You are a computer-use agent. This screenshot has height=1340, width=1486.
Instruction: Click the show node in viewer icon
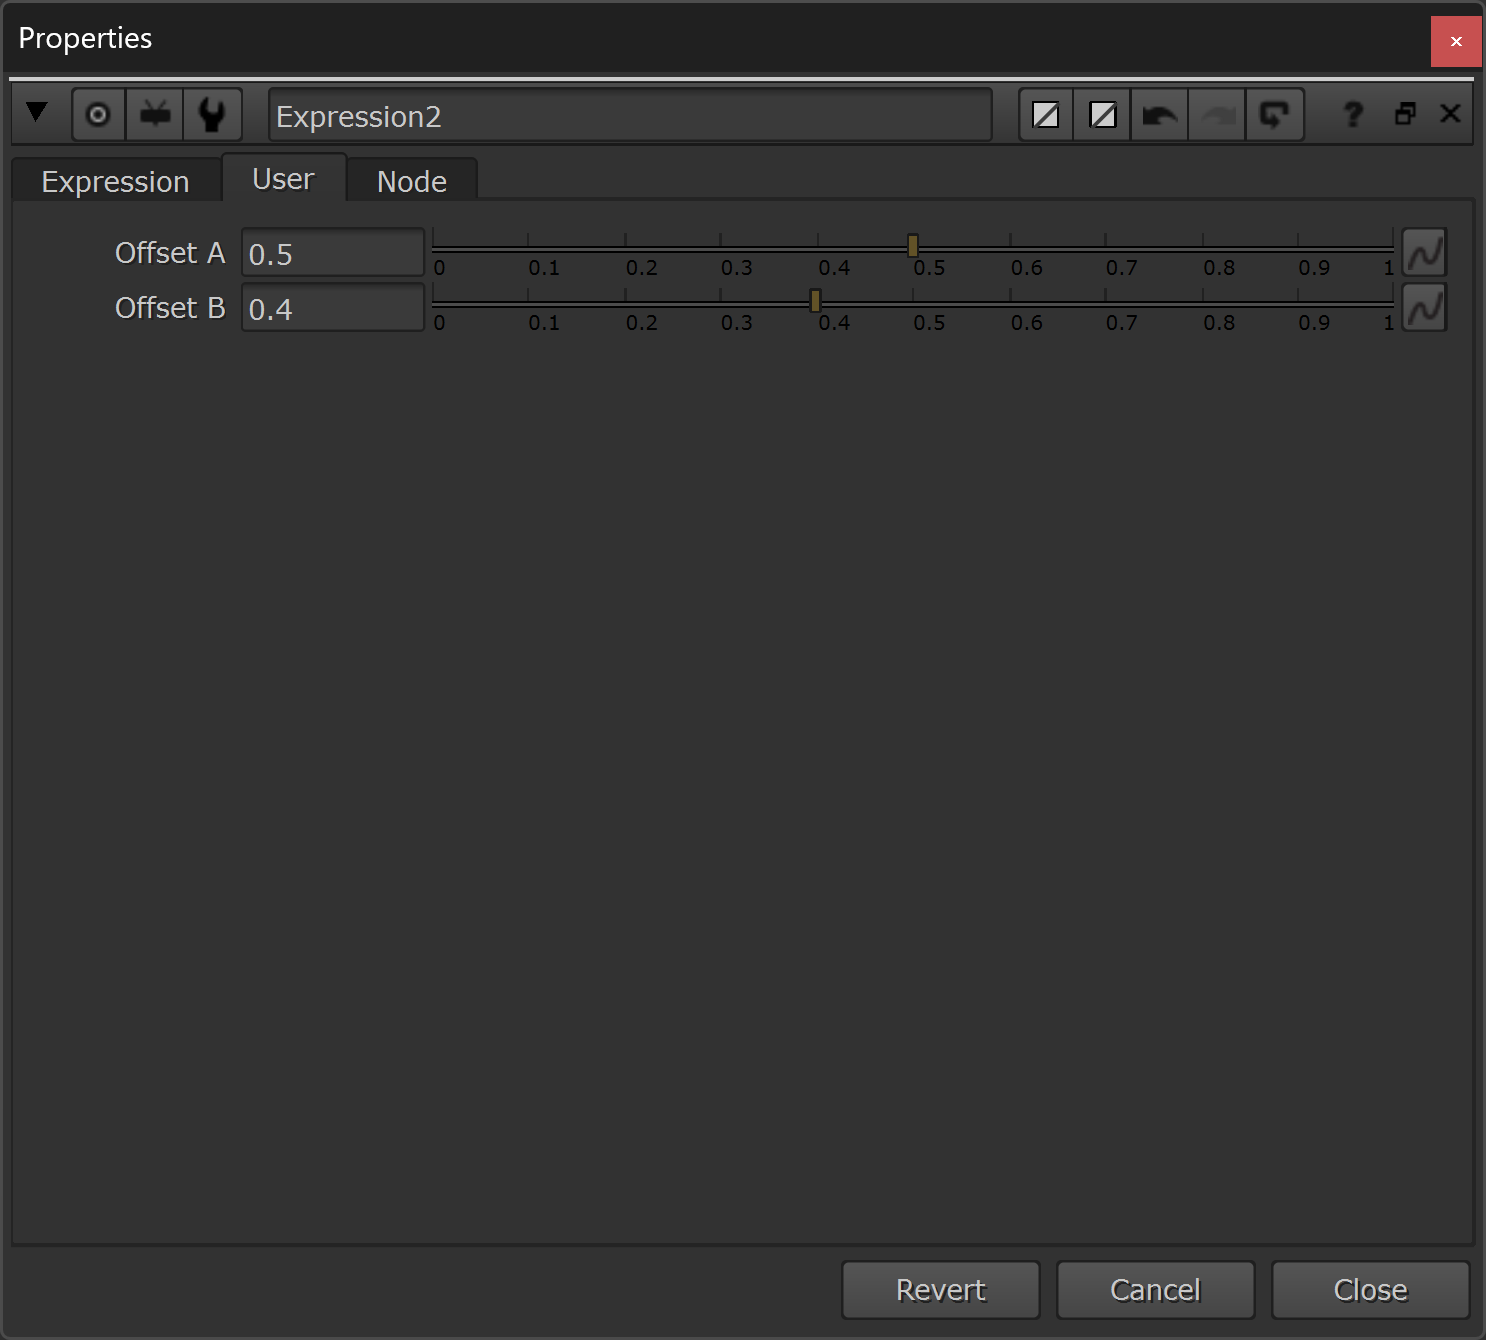(x=155, y=115)
